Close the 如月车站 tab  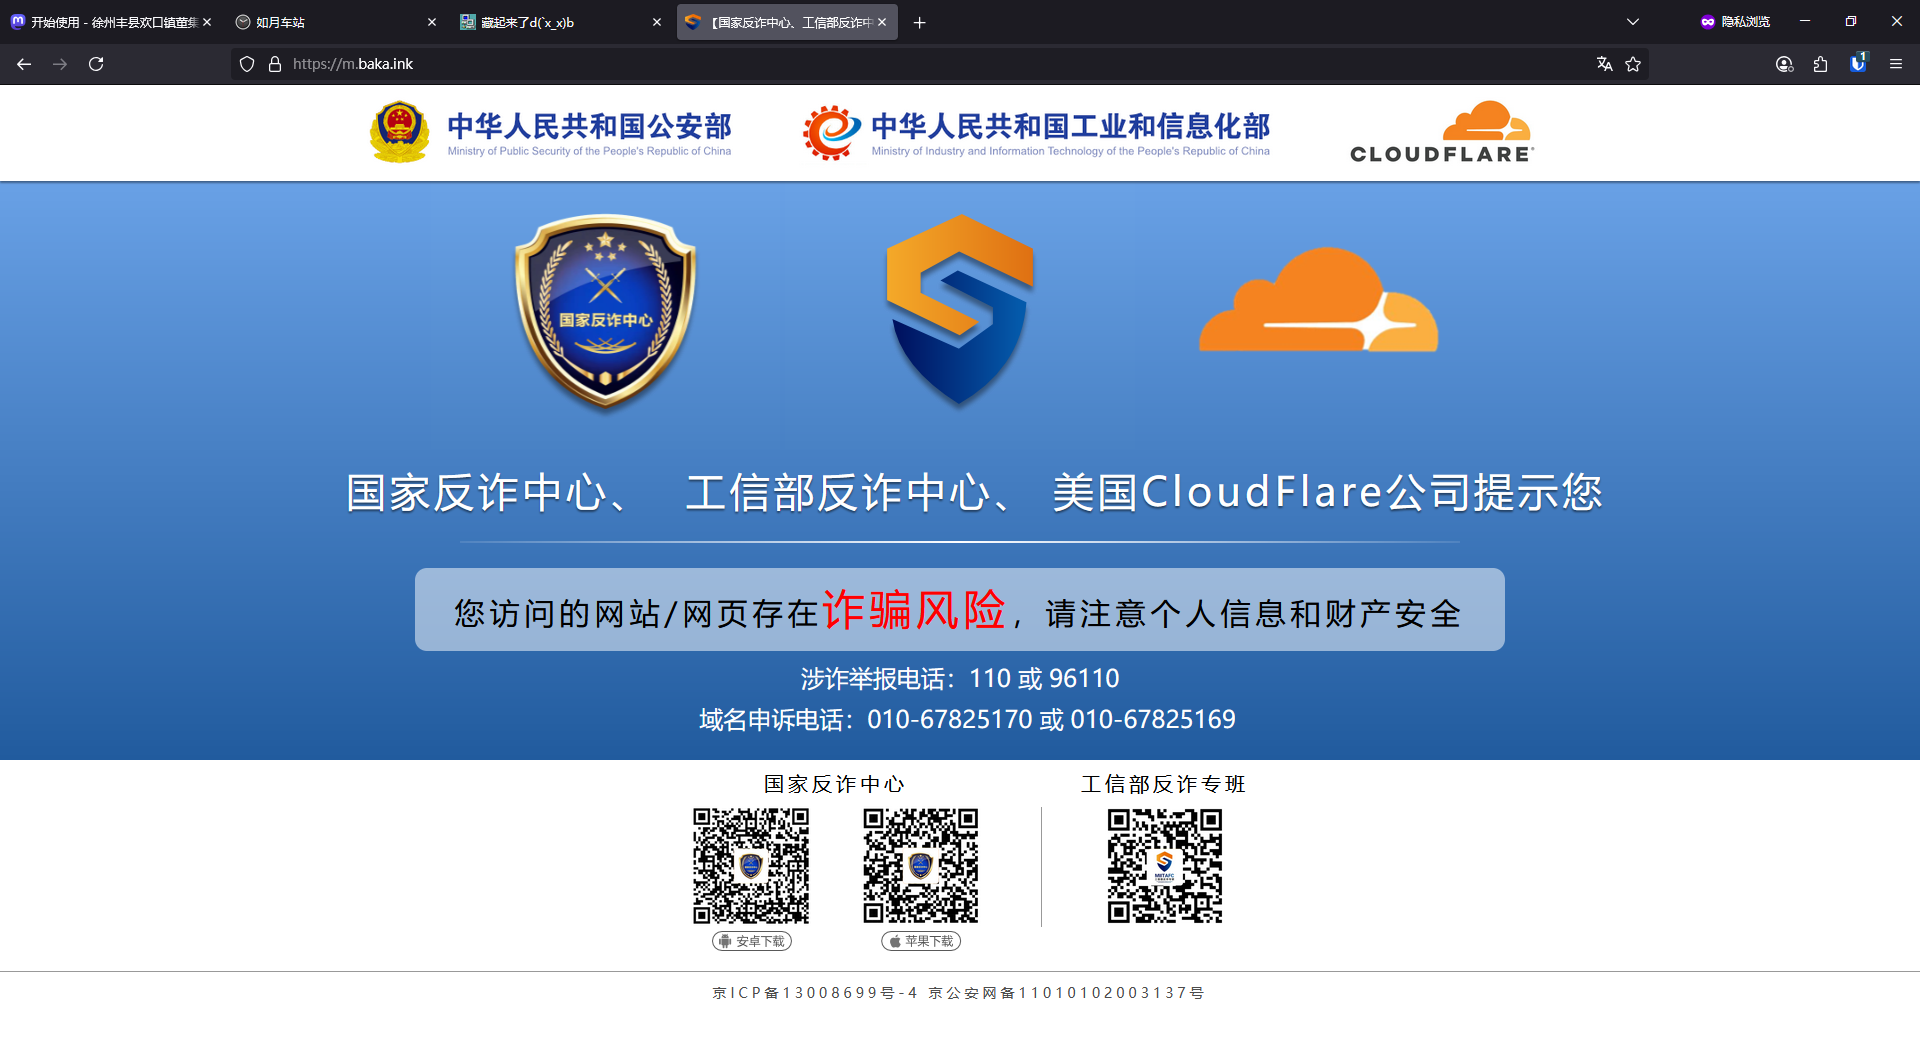[432, 22]
